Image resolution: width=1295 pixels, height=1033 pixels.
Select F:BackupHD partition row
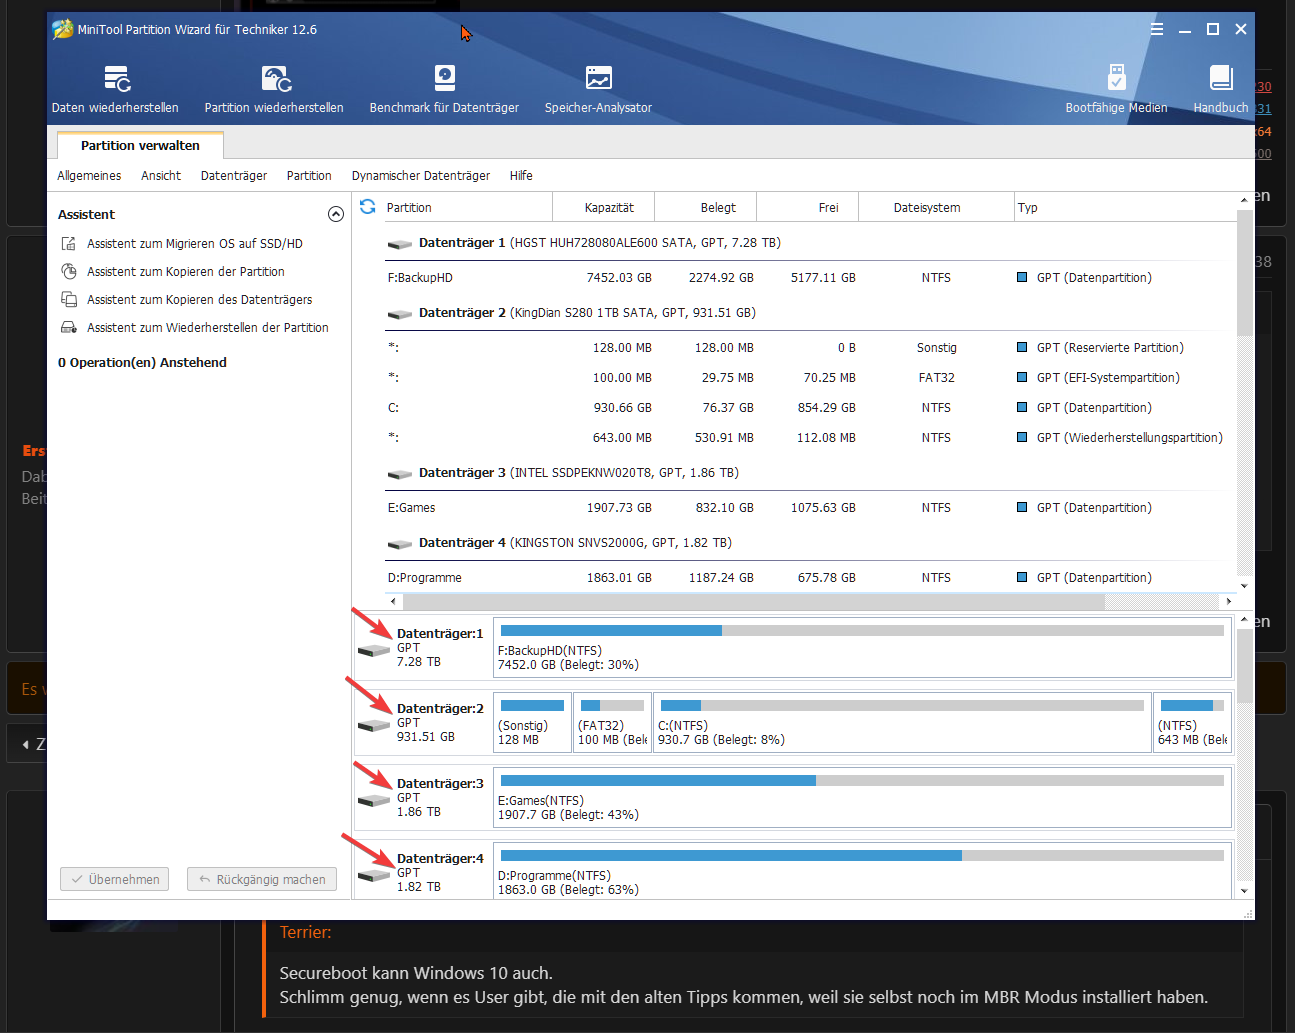tap(810, 277)
